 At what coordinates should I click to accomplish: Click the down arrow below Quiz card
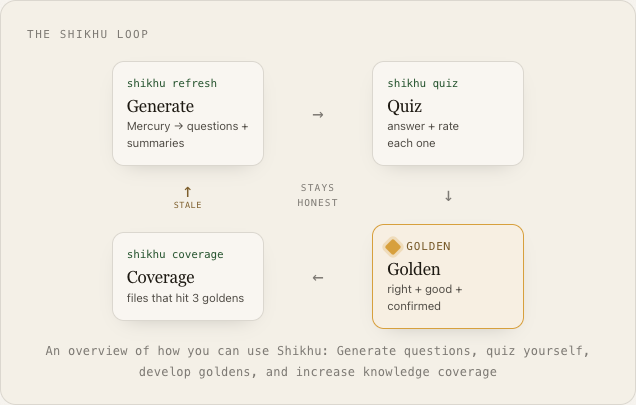448,196
